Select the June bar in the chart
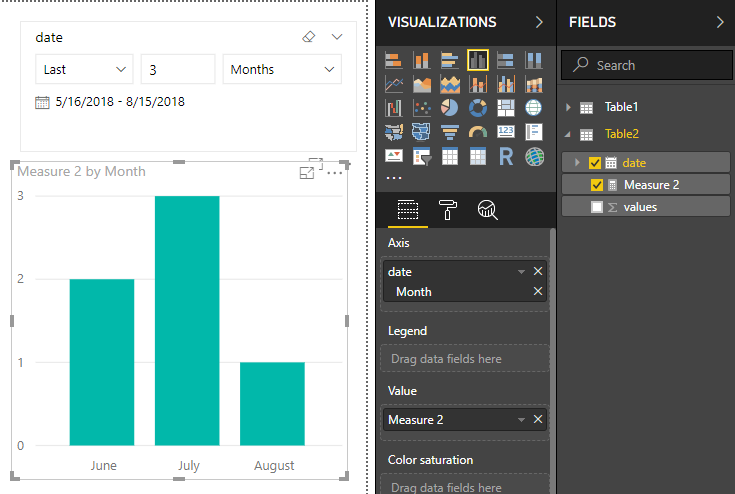This screenshot has width=735, height=494. coord(102,362)
